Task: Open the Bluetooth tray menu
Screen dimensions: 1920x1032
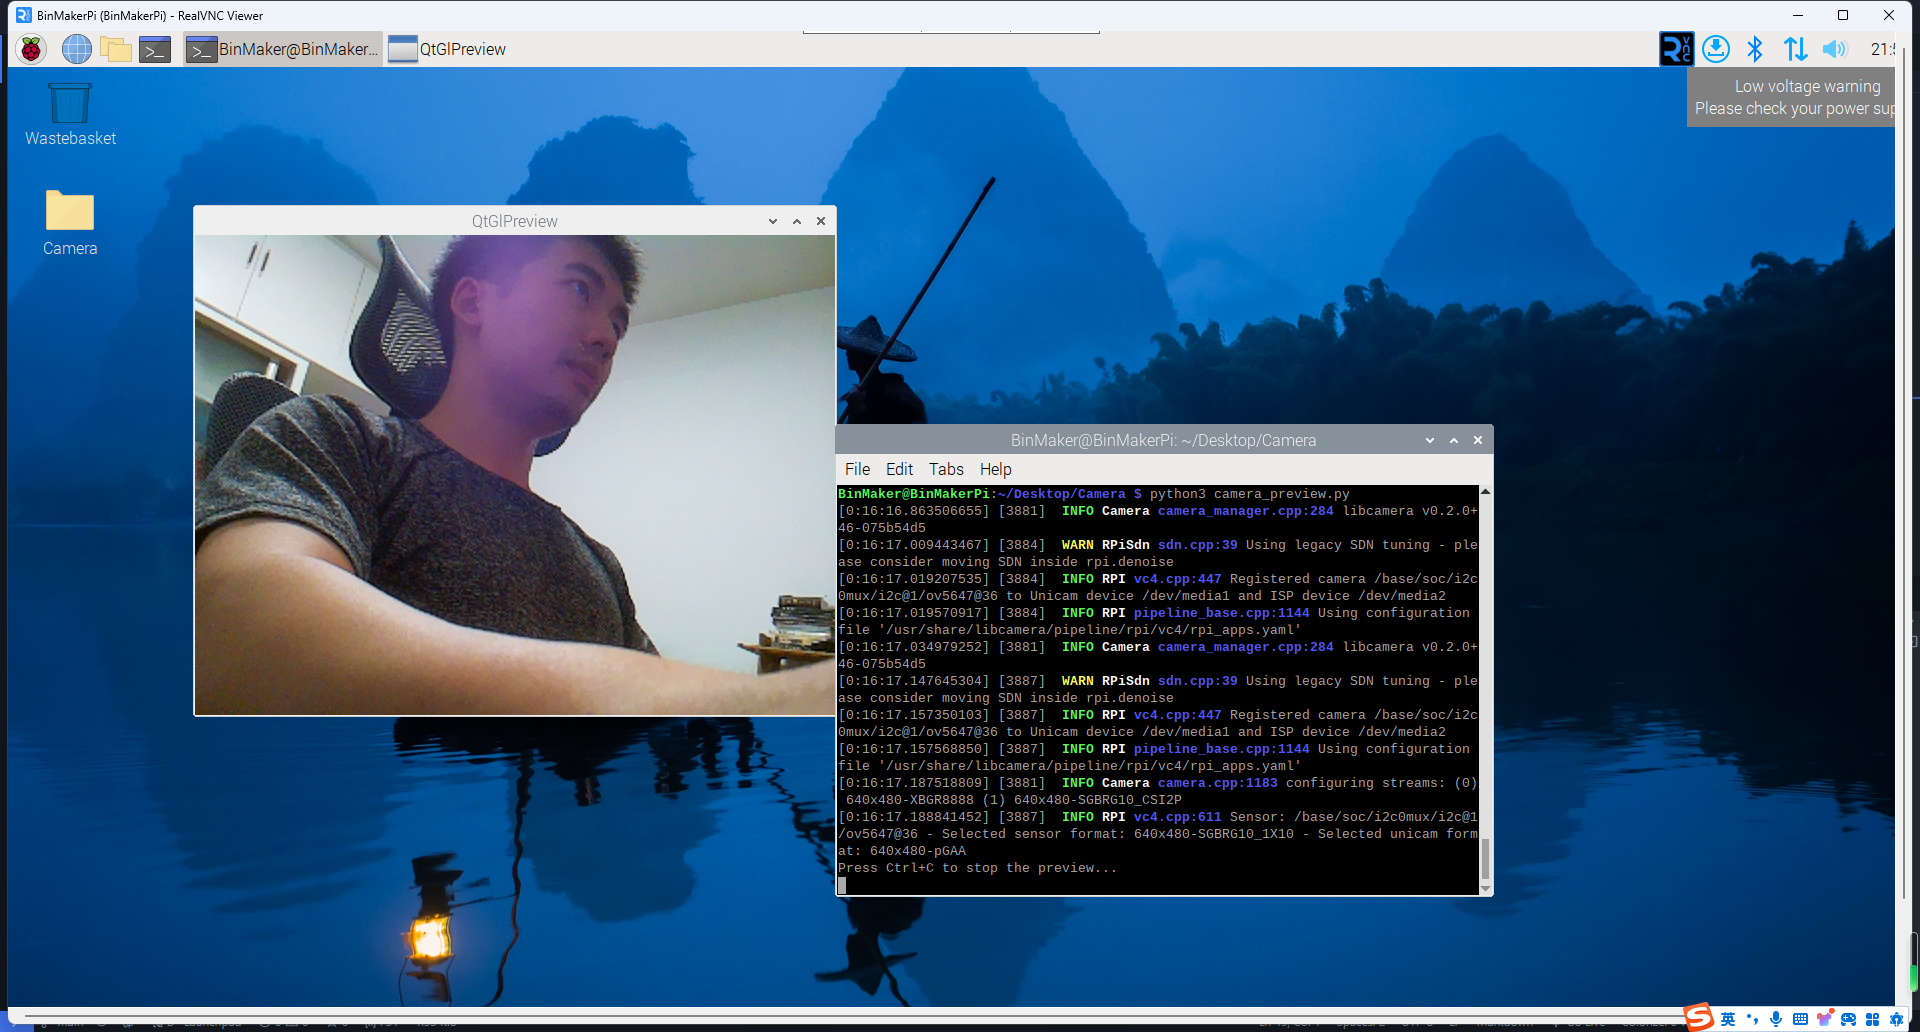Action: (1755, 49)
